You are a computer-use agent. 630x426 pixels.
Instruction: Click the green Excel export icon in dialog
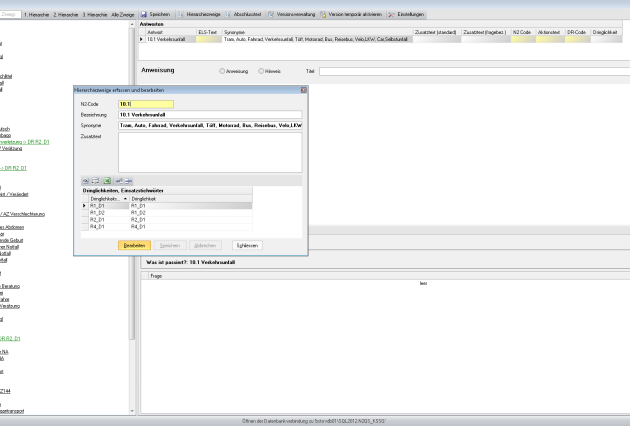107,181
